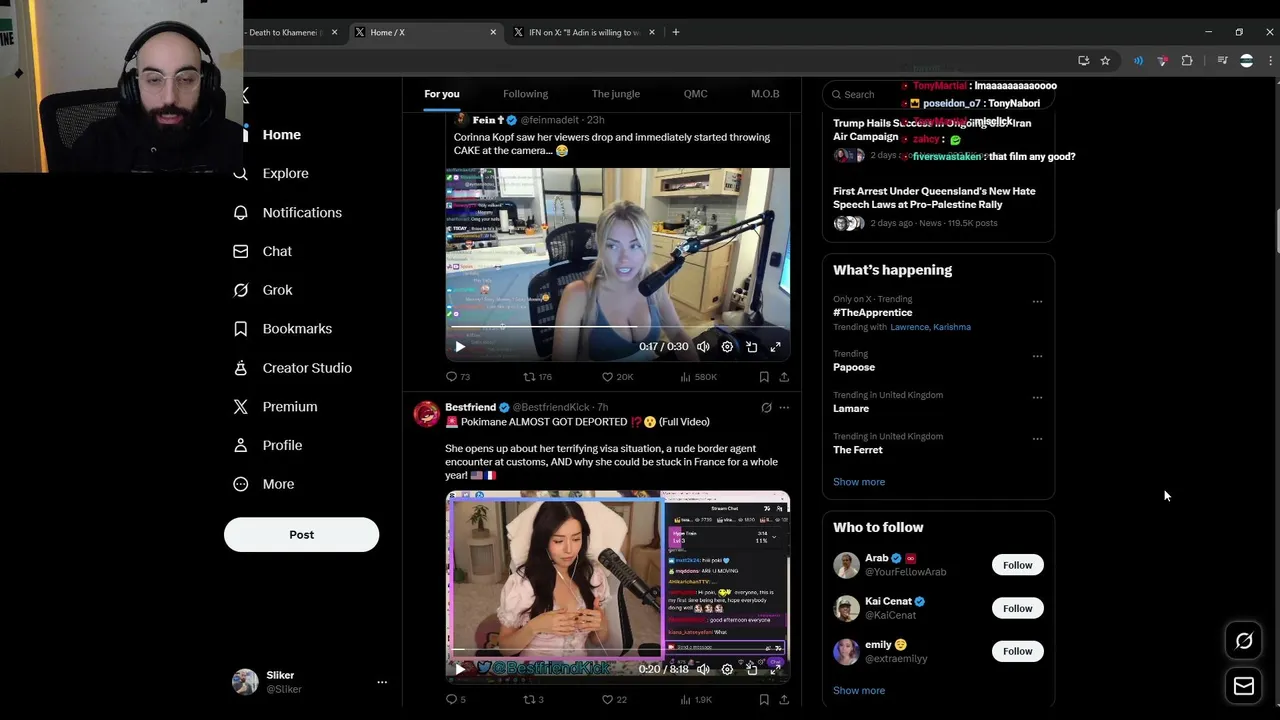Open settings gear on Corinna Kopf video

(x=727, y=347)
